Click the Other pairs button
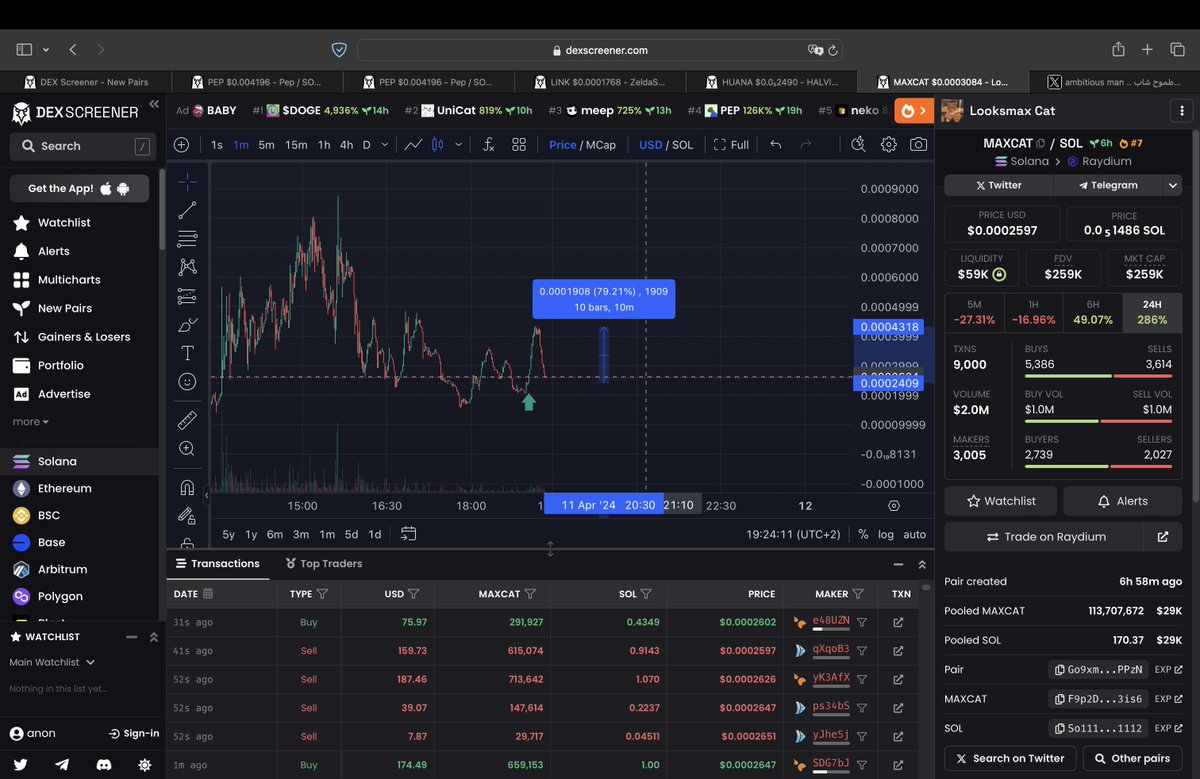Viewport: 1200px width, 779px height. (1132, 758)
